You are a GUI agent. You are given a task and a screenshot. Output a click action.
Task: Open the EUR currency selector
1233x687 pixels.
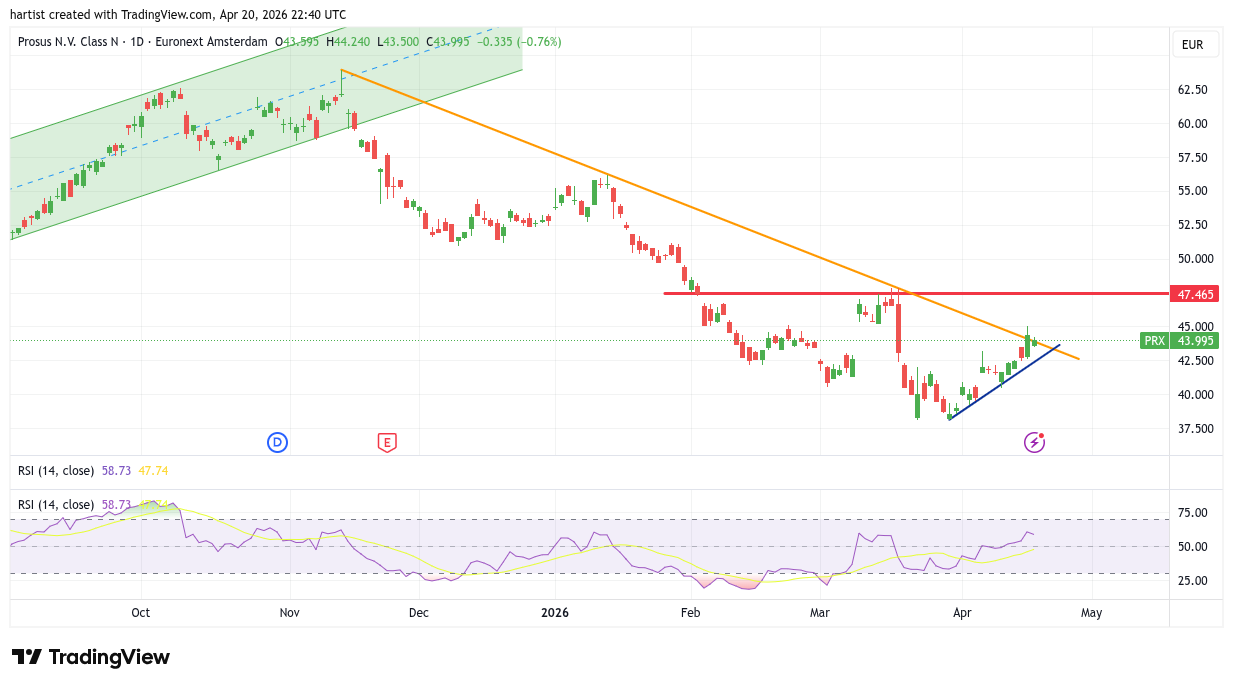[x=1194, y=44]
